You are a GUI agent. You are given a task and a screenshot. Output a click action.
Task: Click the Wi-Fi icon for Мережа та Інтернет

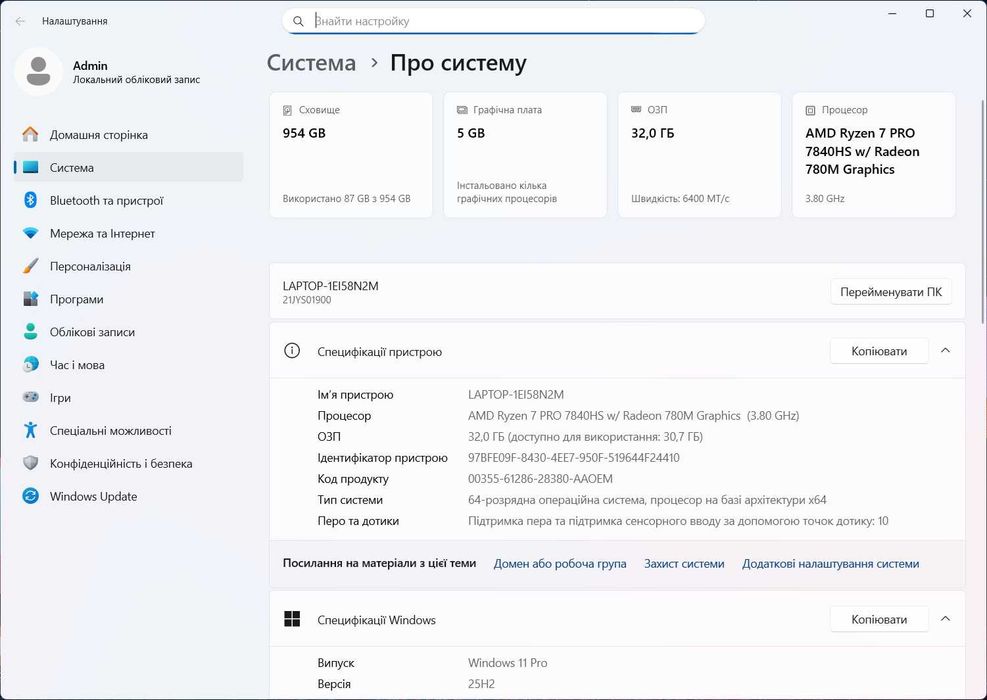click(x=30, y=233)
